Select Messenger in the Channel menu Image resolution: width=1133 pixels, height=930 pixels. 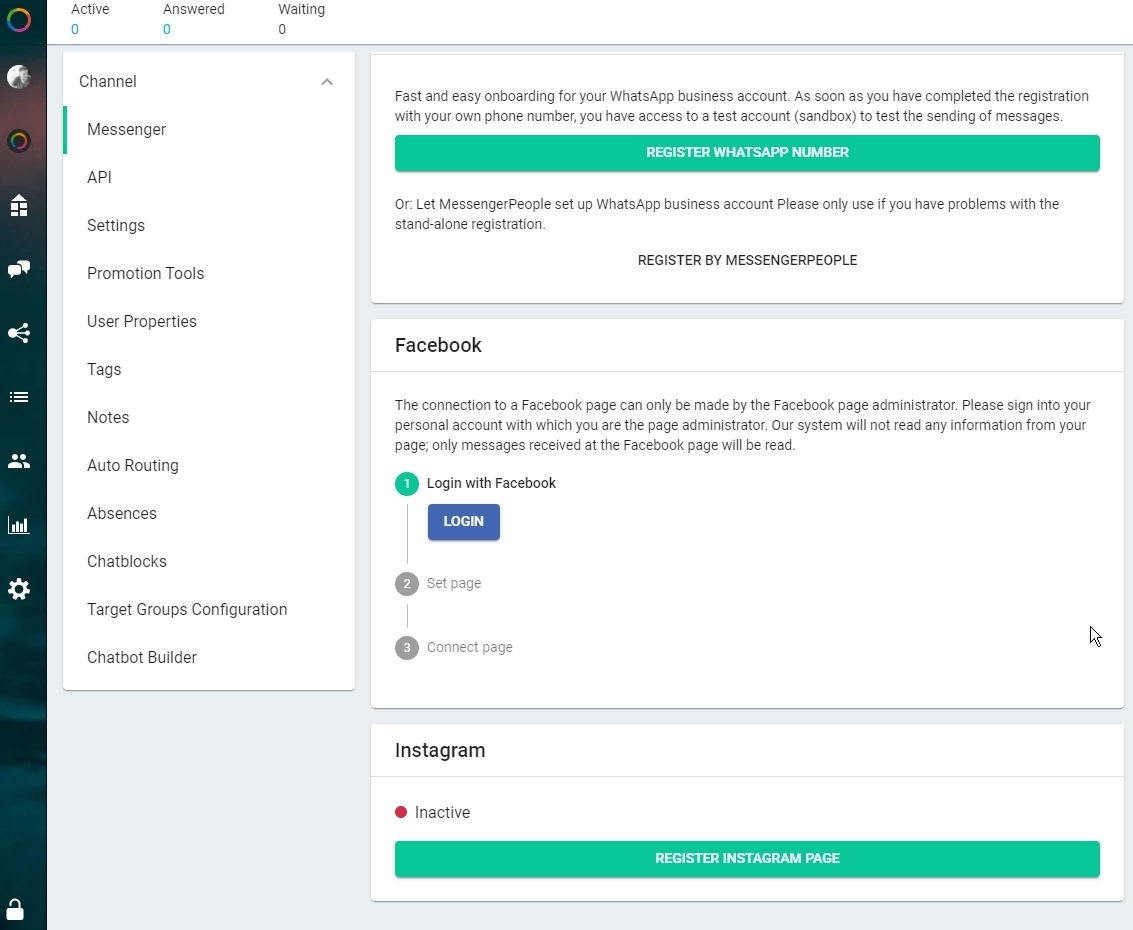pyautogui.click(x=209, y=129)
